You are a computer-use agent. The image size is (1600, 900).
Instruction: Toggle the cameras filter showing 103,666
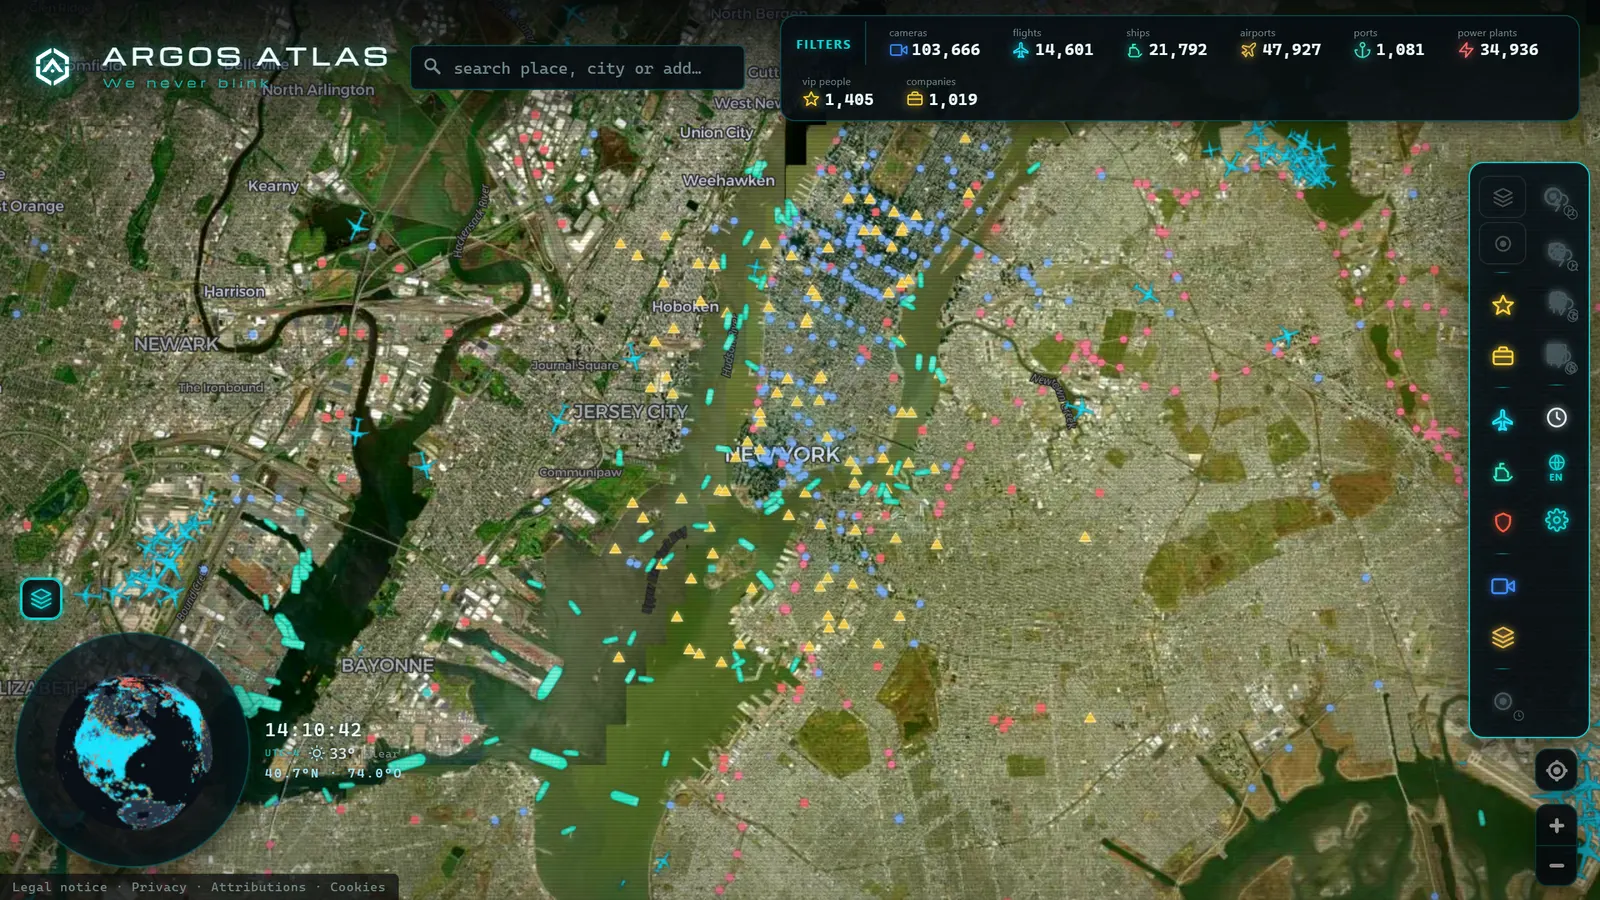click(935, 43)
